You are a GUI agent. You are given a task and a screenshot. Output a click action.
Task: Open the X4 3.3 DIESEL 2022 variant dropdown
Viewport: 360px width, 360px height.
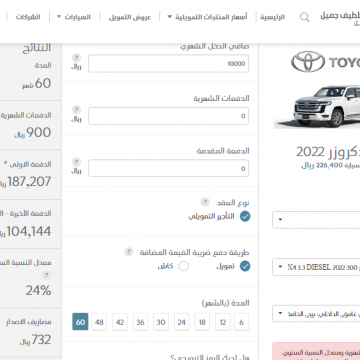point(316,267)
